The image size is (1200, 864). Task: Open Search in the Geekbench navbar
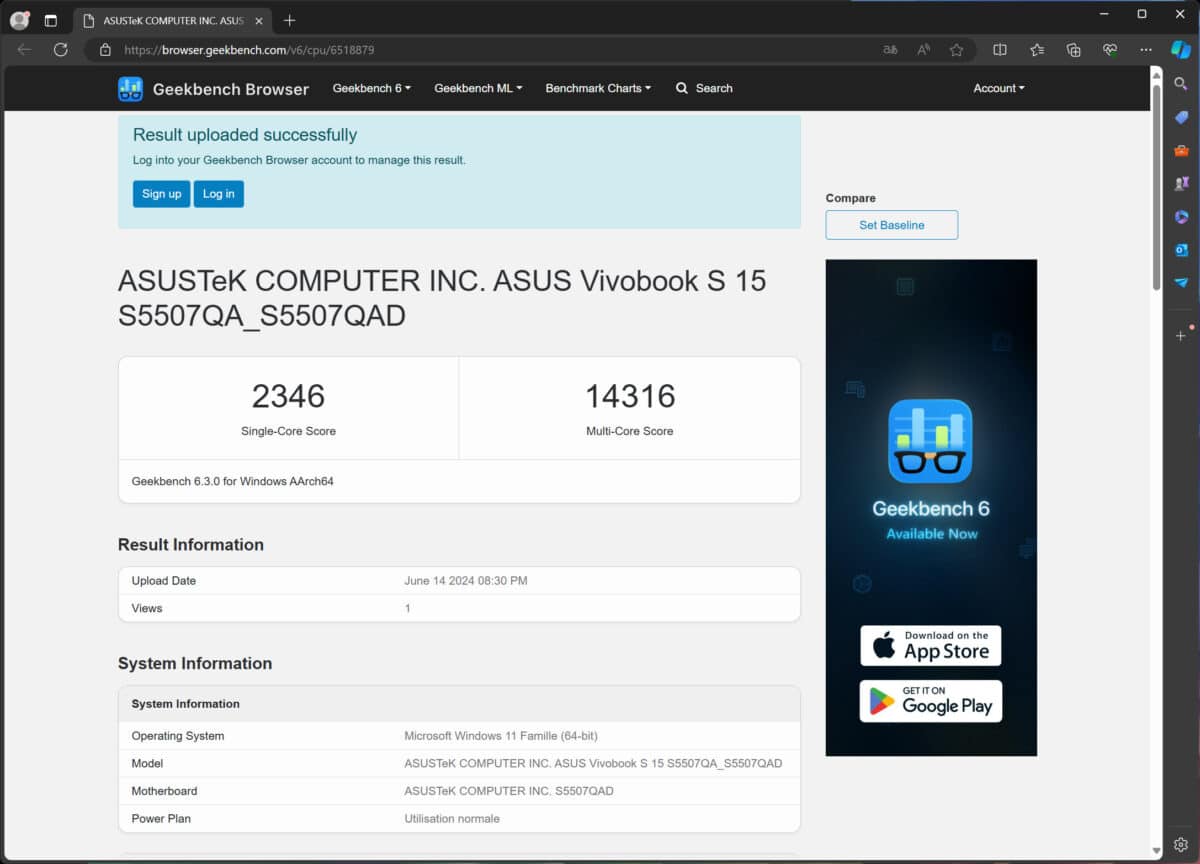[704, 88]
